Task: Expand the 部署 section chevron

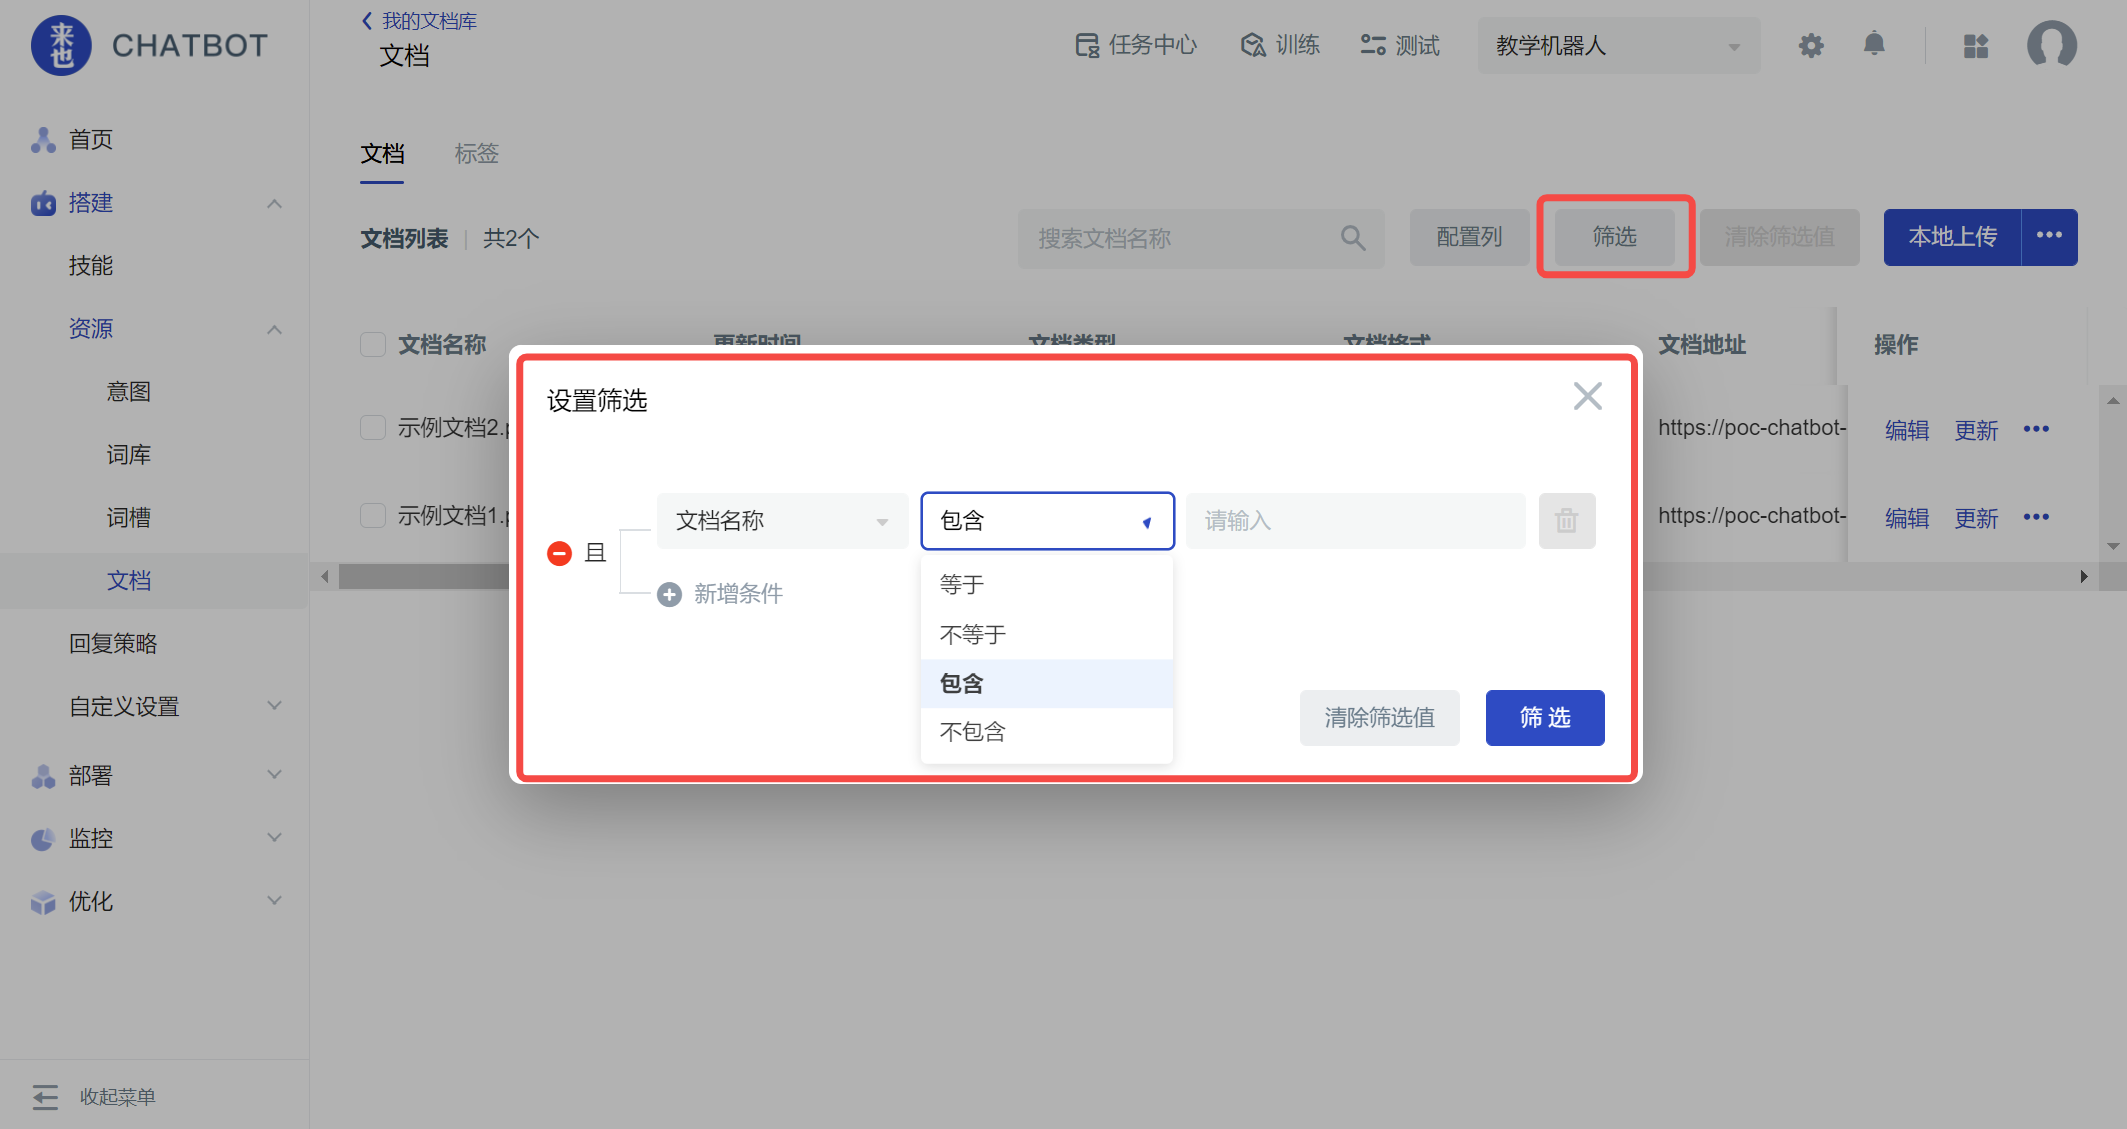Action: 274,775
